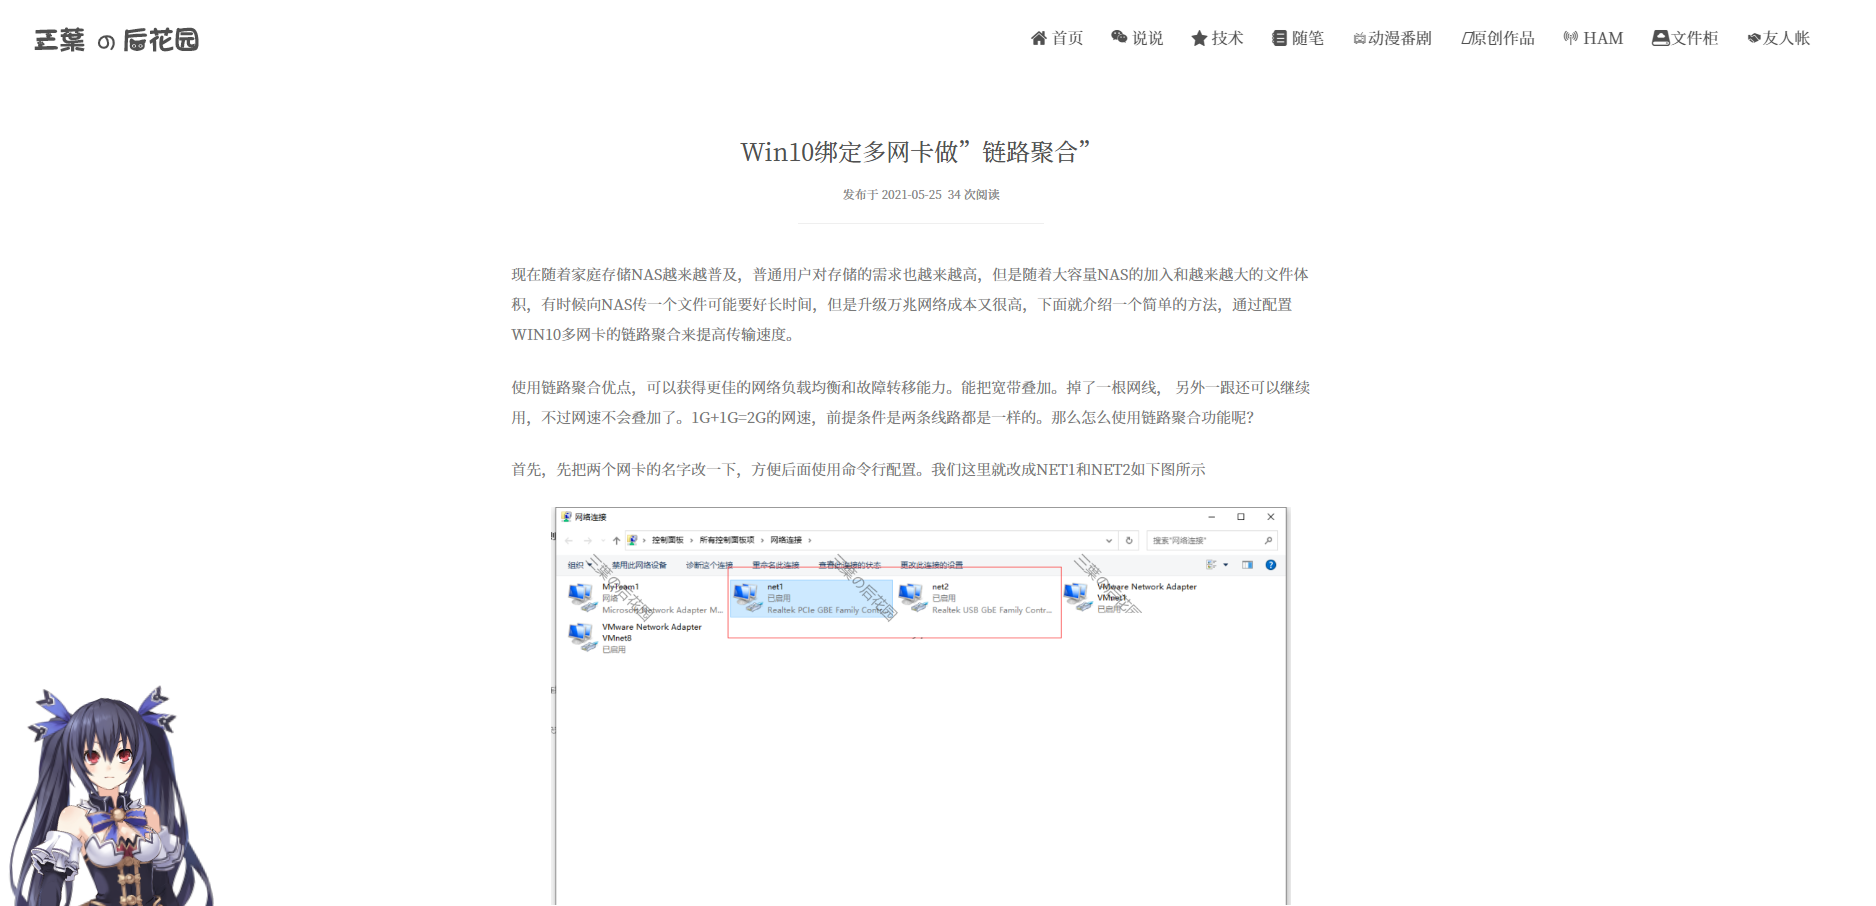Image resolution: width=1876 pixels, height=906 pixels.
Task: Click the back arrow in the 网络连接 window
Action: point(569,540)
